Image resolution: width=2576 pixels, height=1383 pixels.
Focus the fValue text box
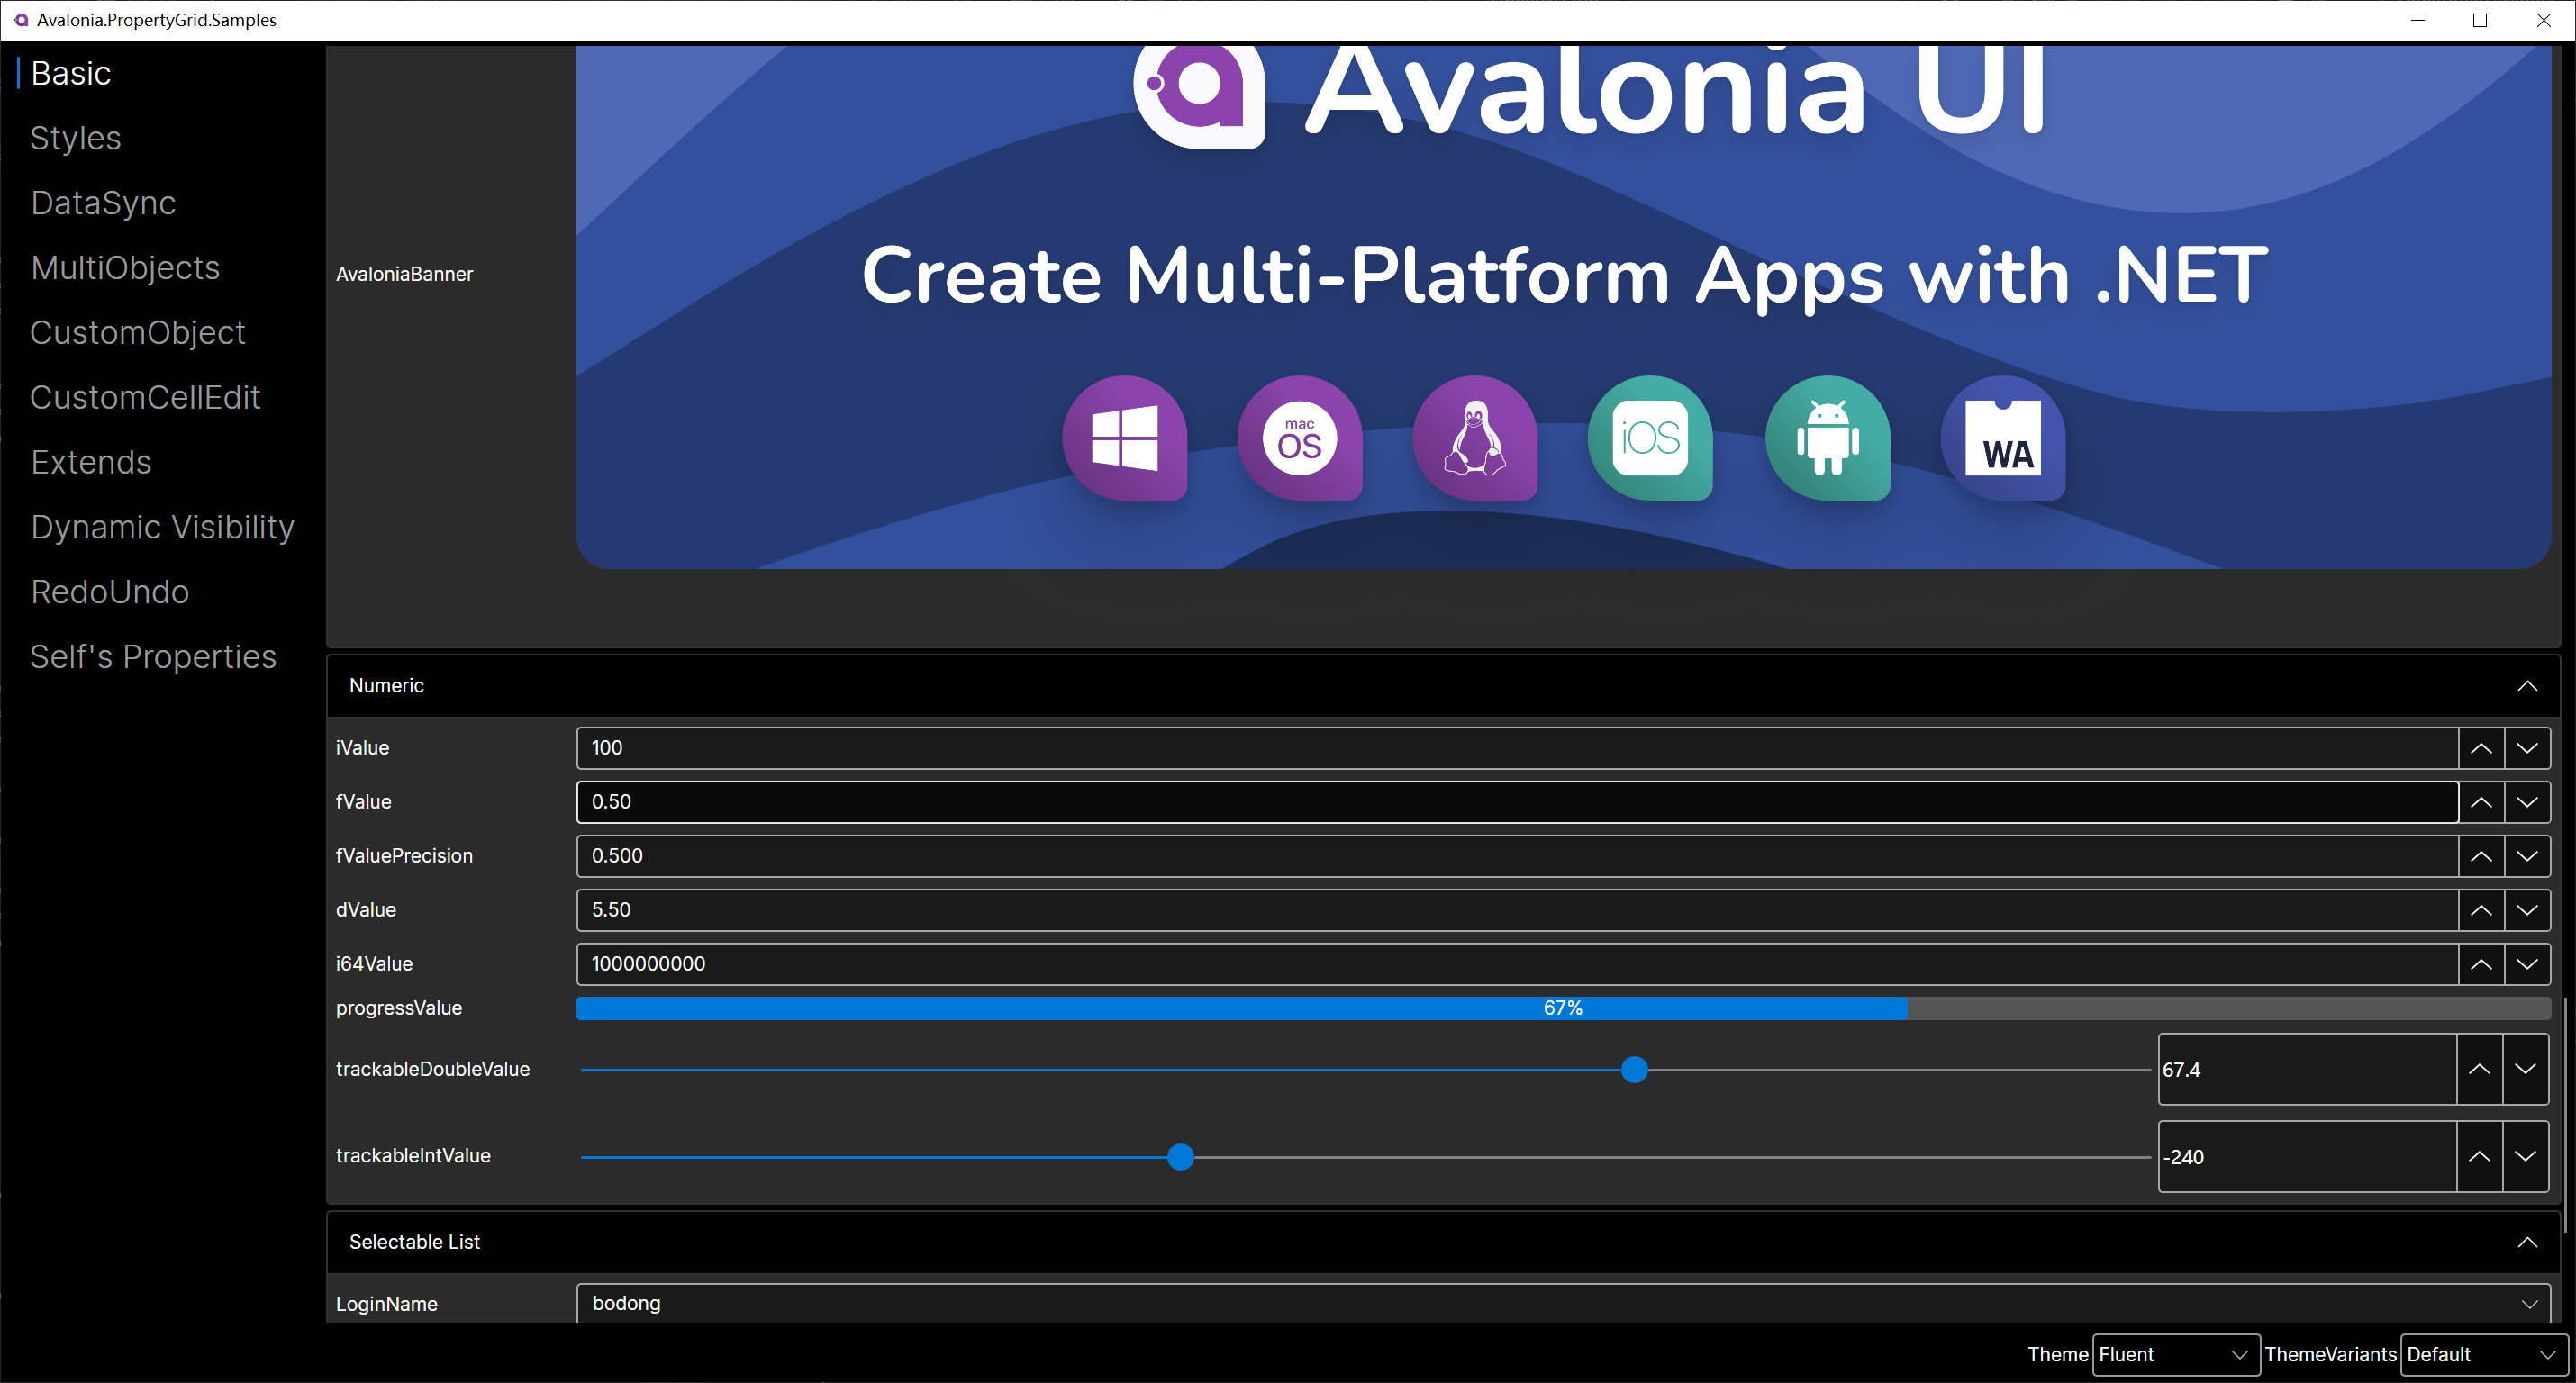(1517, 802)
